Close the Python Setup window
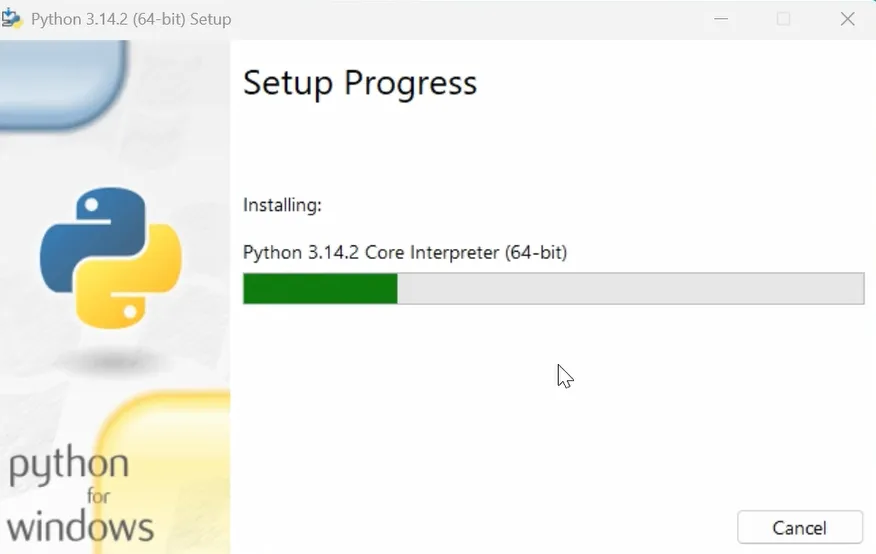The height and width of the screenshot is (554, 876). point(847,19)
